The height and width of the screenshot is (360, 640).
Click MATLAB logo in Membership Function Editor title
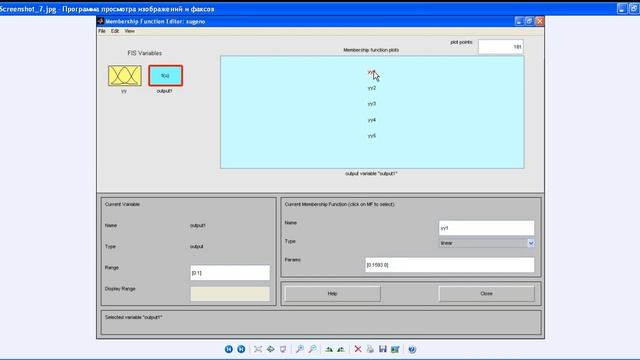pyautogui.click(x=101, y=21)
